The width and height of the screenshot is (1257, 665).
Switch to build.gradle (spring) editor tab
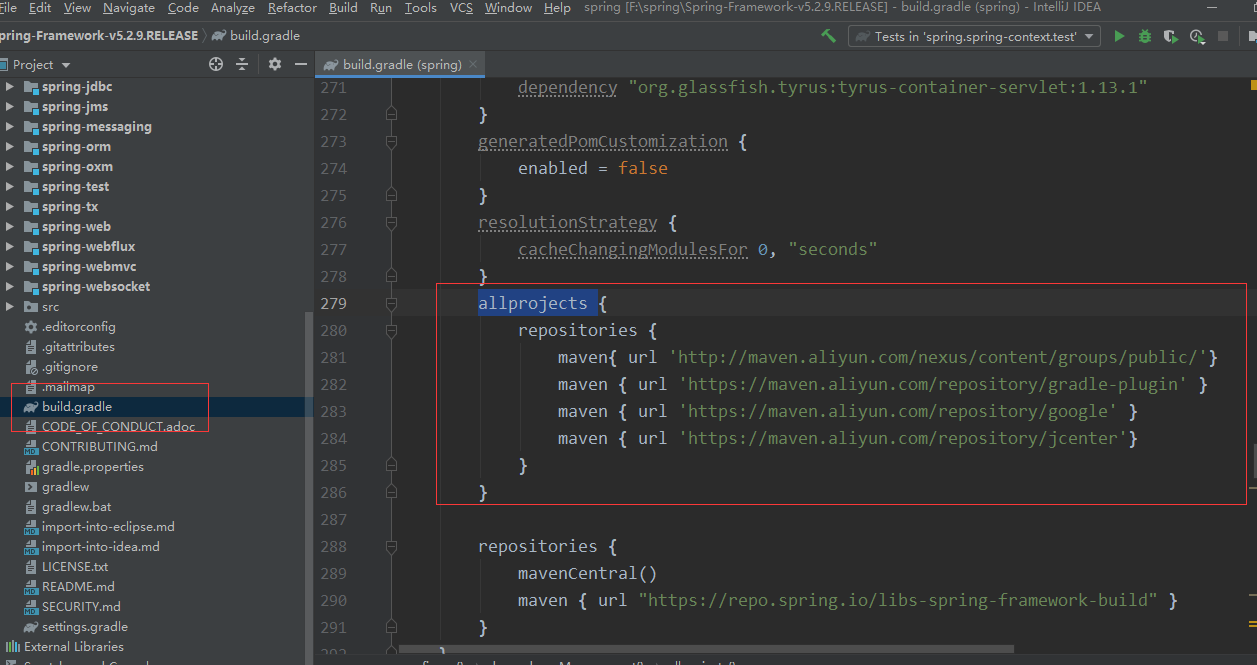coord(400,64)
